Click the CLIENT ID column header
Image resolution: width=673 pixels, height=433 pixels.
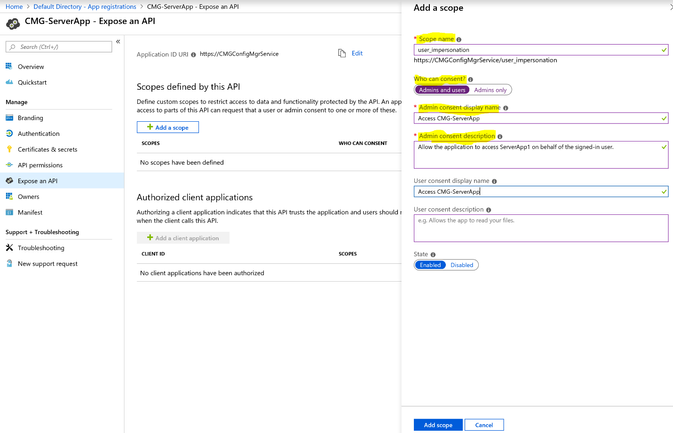153,254
